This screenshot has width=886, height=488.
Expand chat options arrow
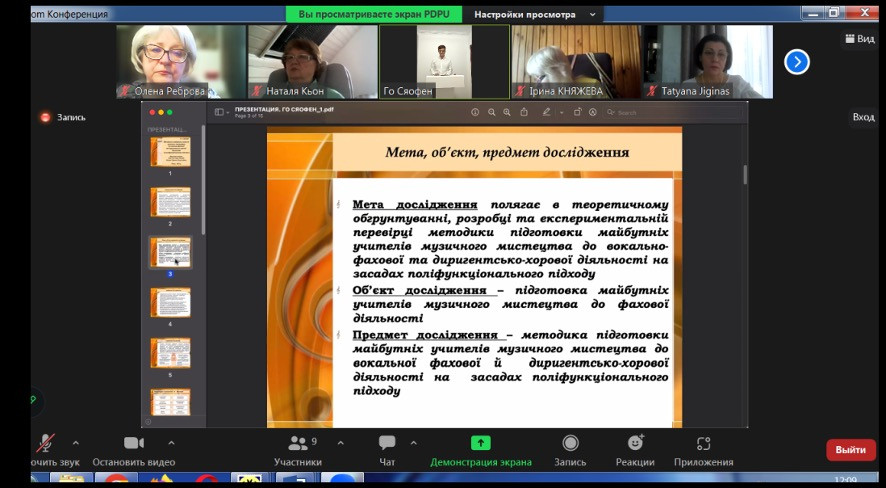click(413, 443)
